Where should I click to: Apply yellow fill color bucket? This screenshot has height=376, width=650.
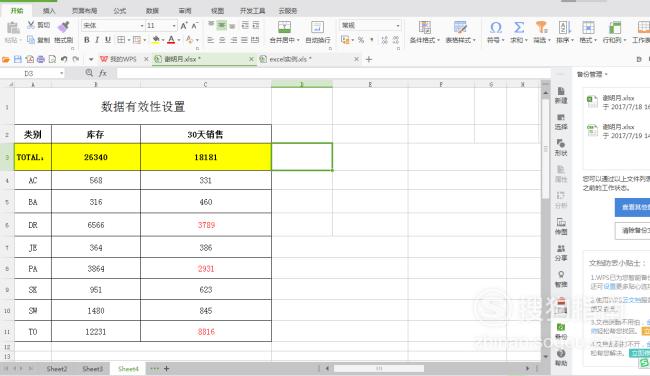click(155, 40)
